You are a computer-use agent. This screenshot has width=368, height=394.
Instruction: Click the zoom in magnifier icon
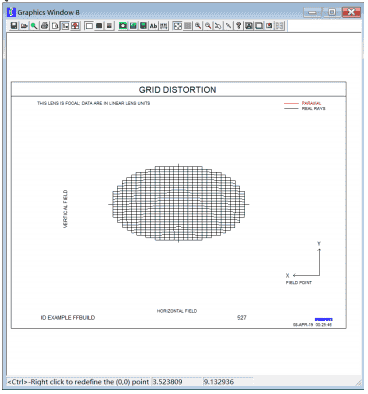point(198,26)
